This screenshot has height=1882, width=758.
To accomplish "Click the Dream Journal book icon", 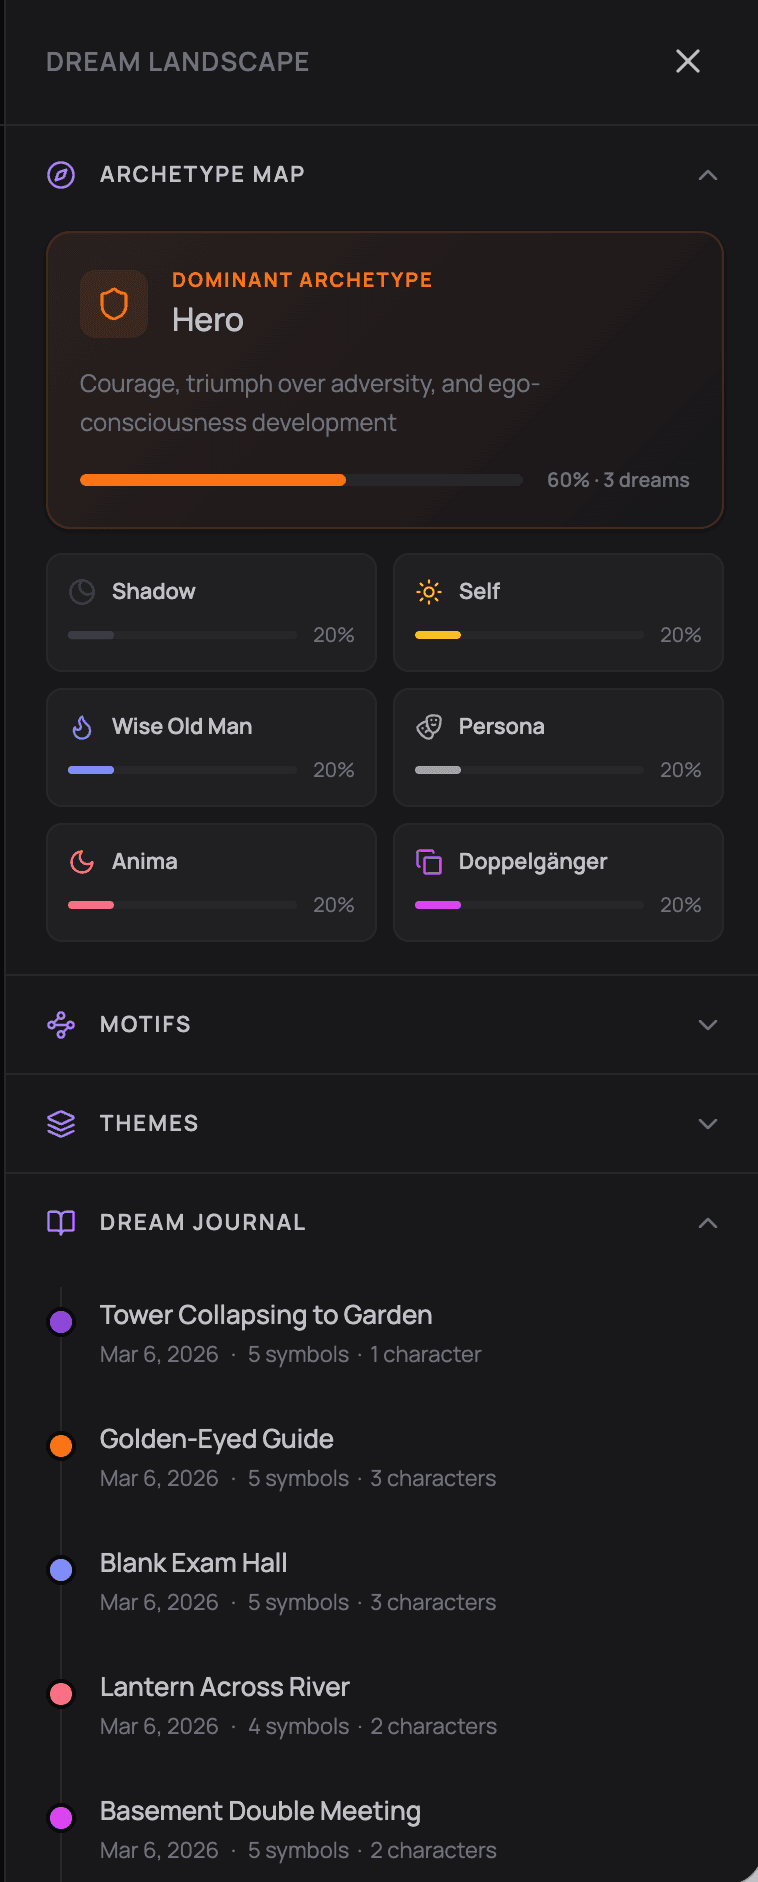I will click(61, 1223).
